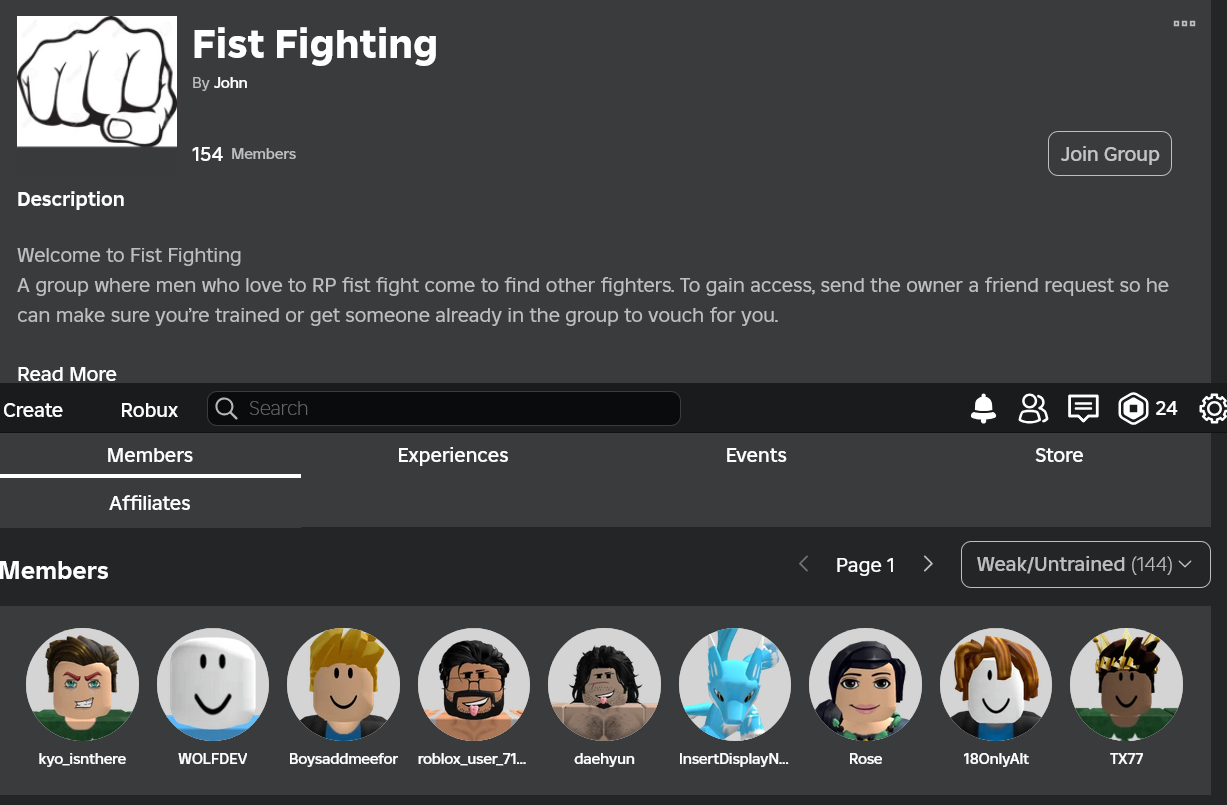Click the search magnifier icon
The image size is (1227, 805).
click(227, 408)
